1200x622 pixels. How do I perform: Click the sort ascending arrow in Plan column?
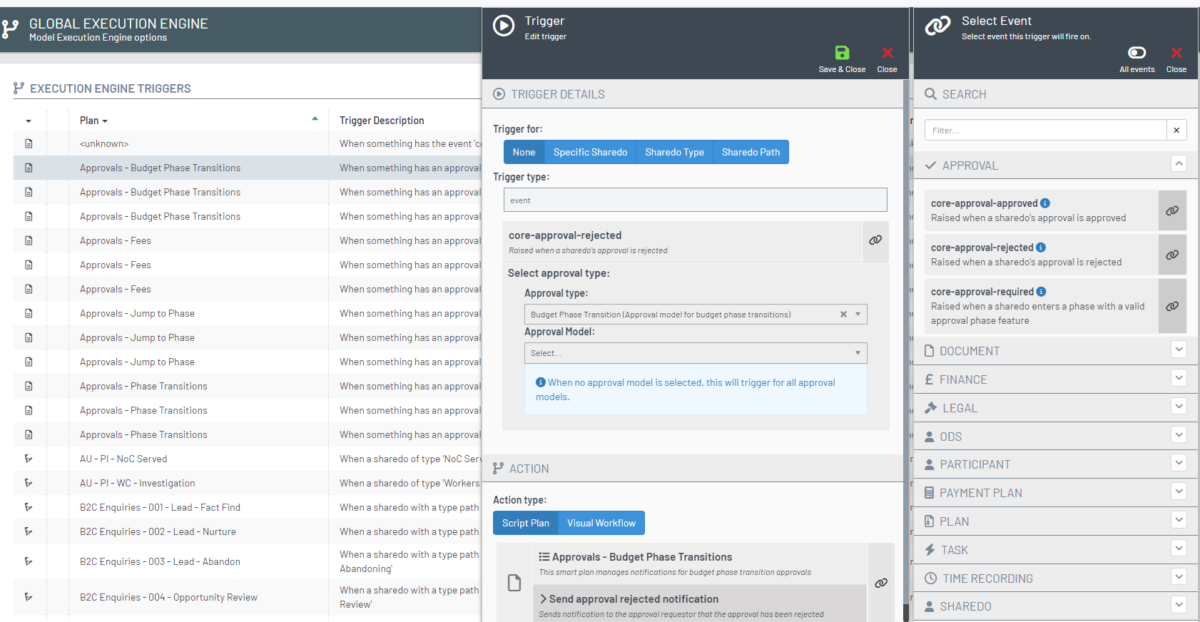click(315, 119)
